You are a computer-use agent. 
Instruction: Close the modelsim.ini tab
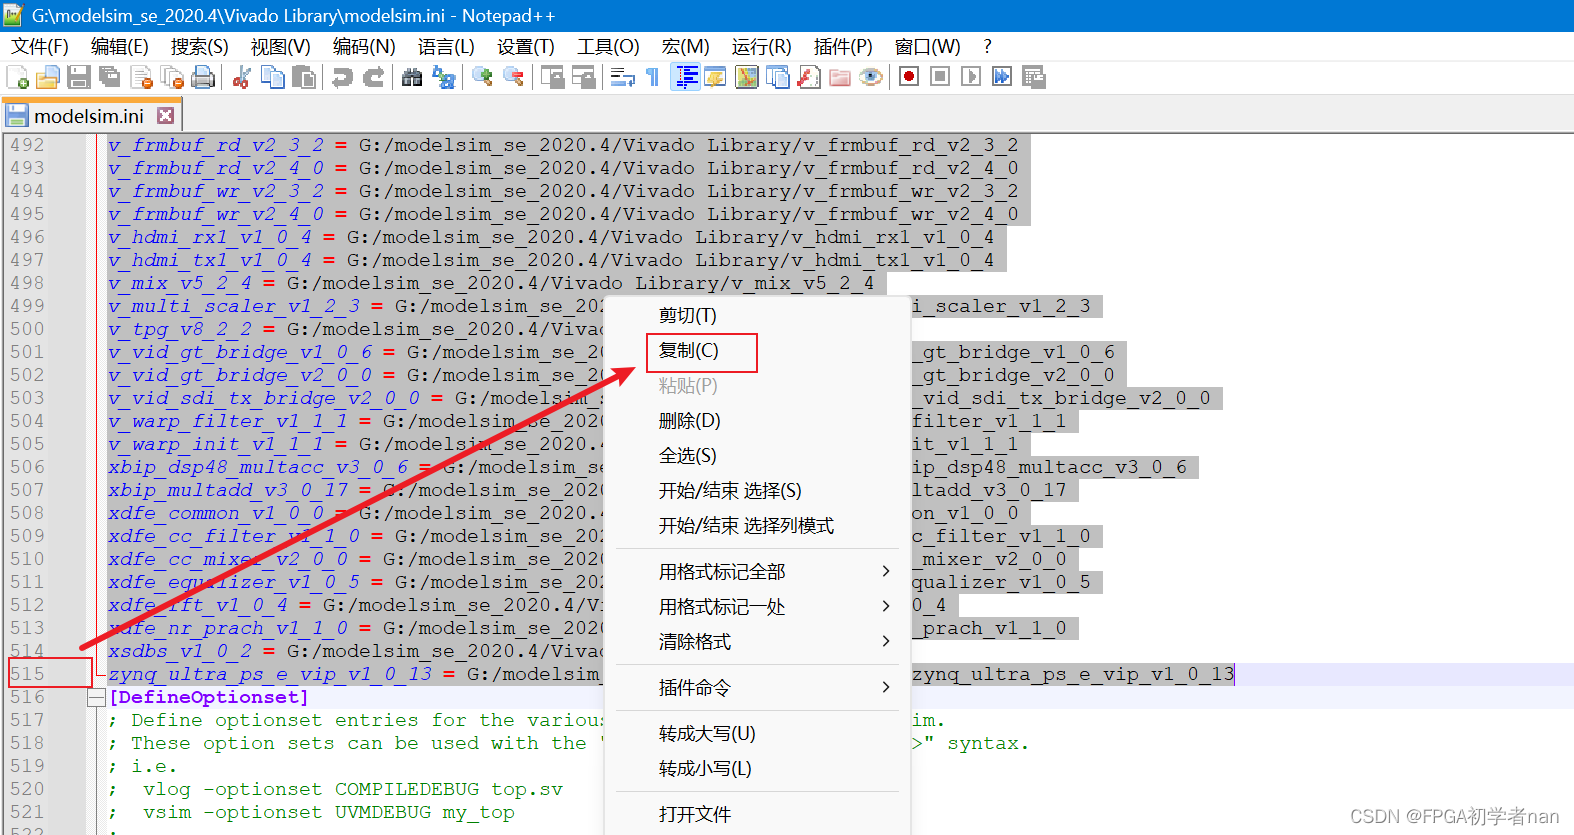tap(166, 116)
